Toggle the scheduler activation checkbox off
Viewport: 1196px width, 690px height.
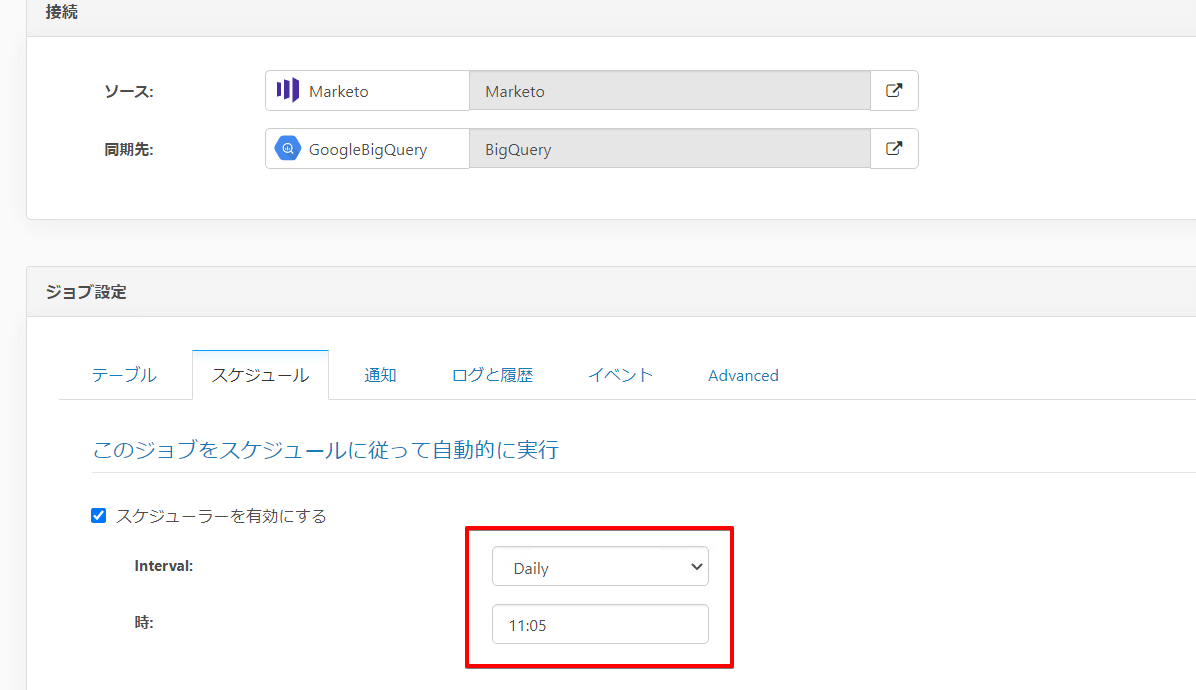point(98,515)
